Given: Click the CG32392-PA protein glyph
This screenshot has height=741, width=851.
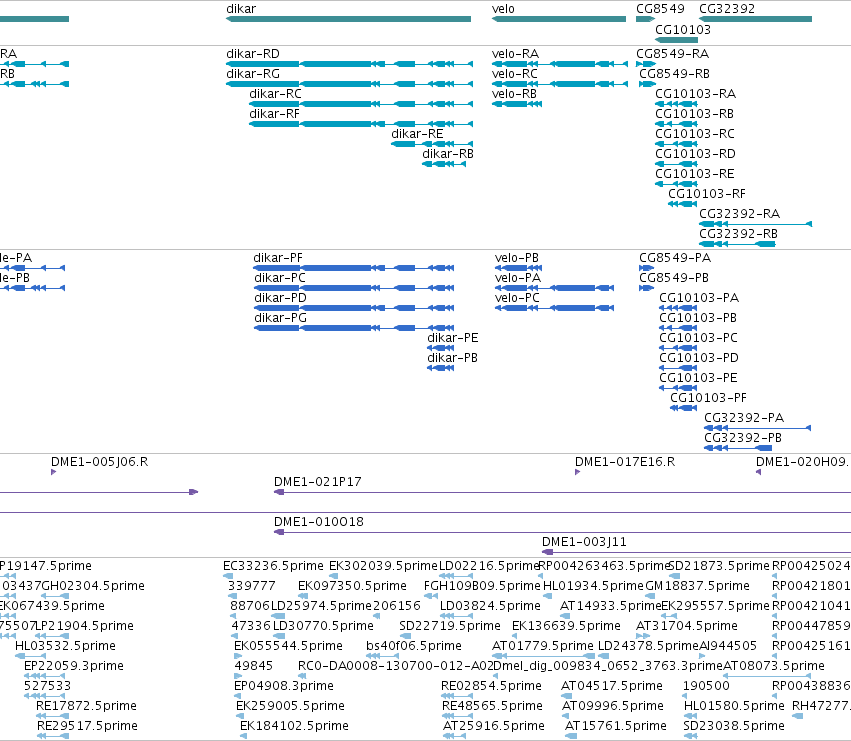Looking at the screenshot, I should [758, 428].
